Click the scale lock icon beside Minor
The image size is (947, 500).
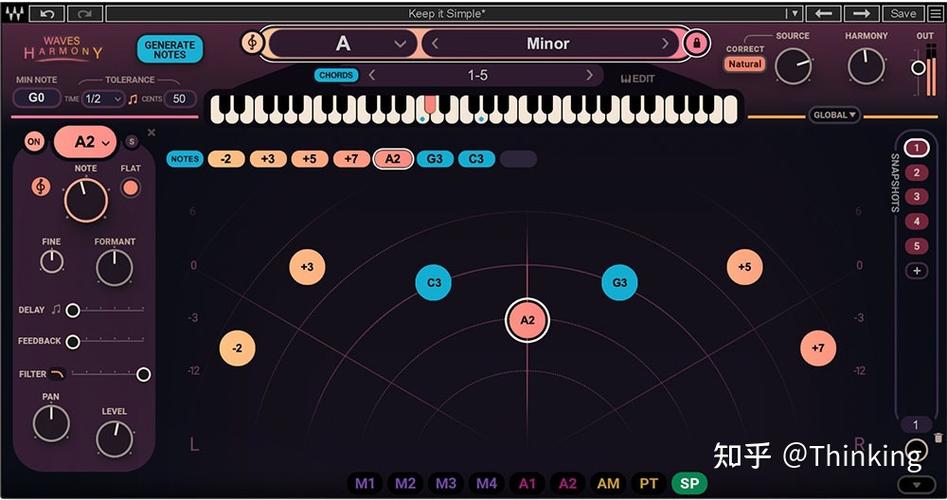pos(696,43)
